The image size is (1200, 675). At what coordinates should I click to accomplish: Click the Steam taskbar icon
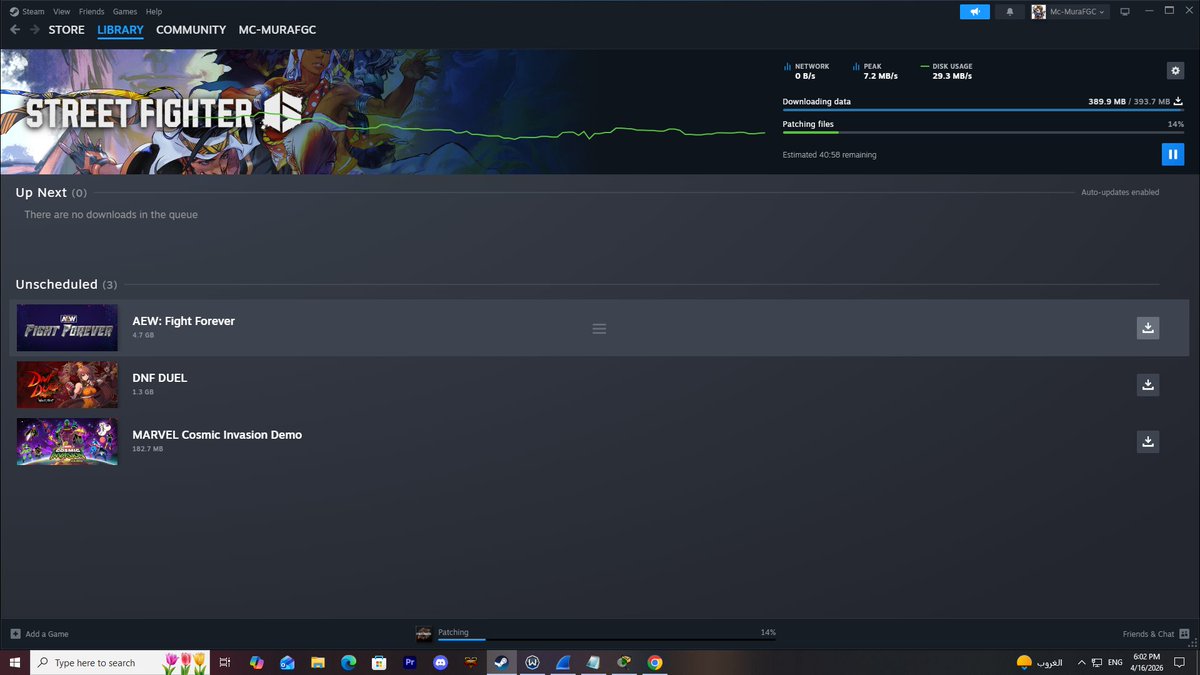click(501, 662)
